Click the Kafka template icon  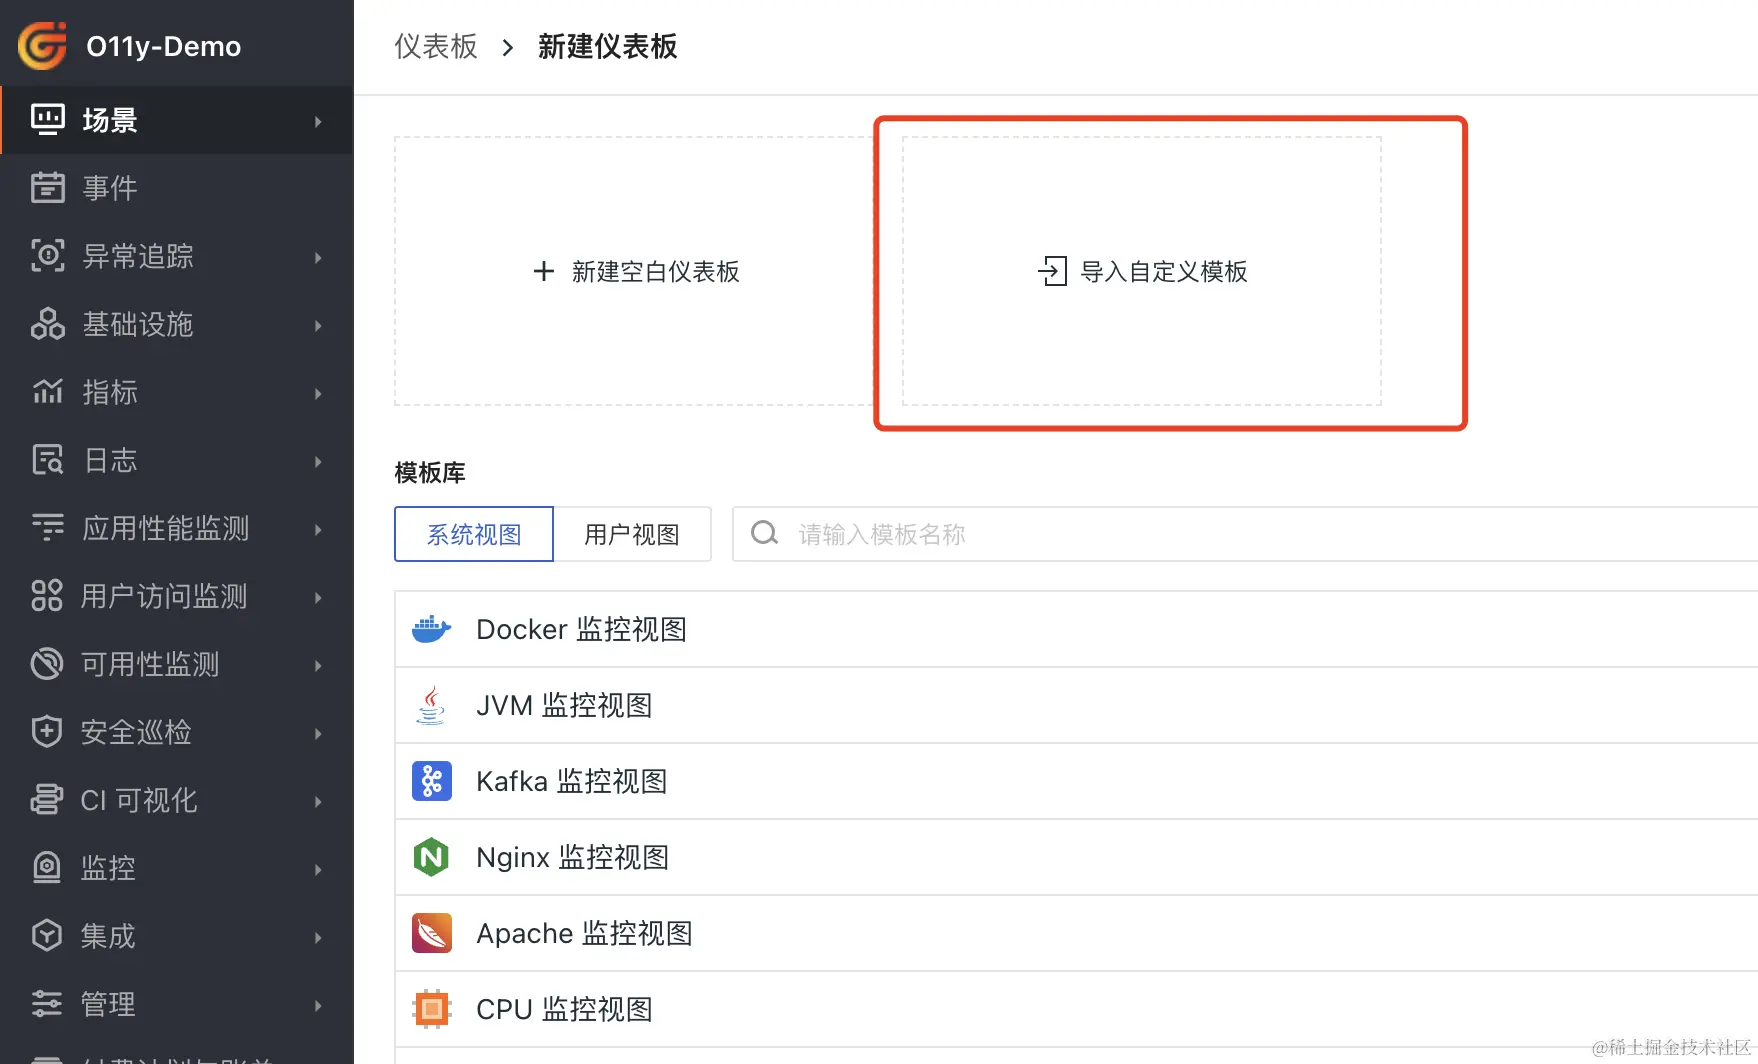tap(432, 781)
